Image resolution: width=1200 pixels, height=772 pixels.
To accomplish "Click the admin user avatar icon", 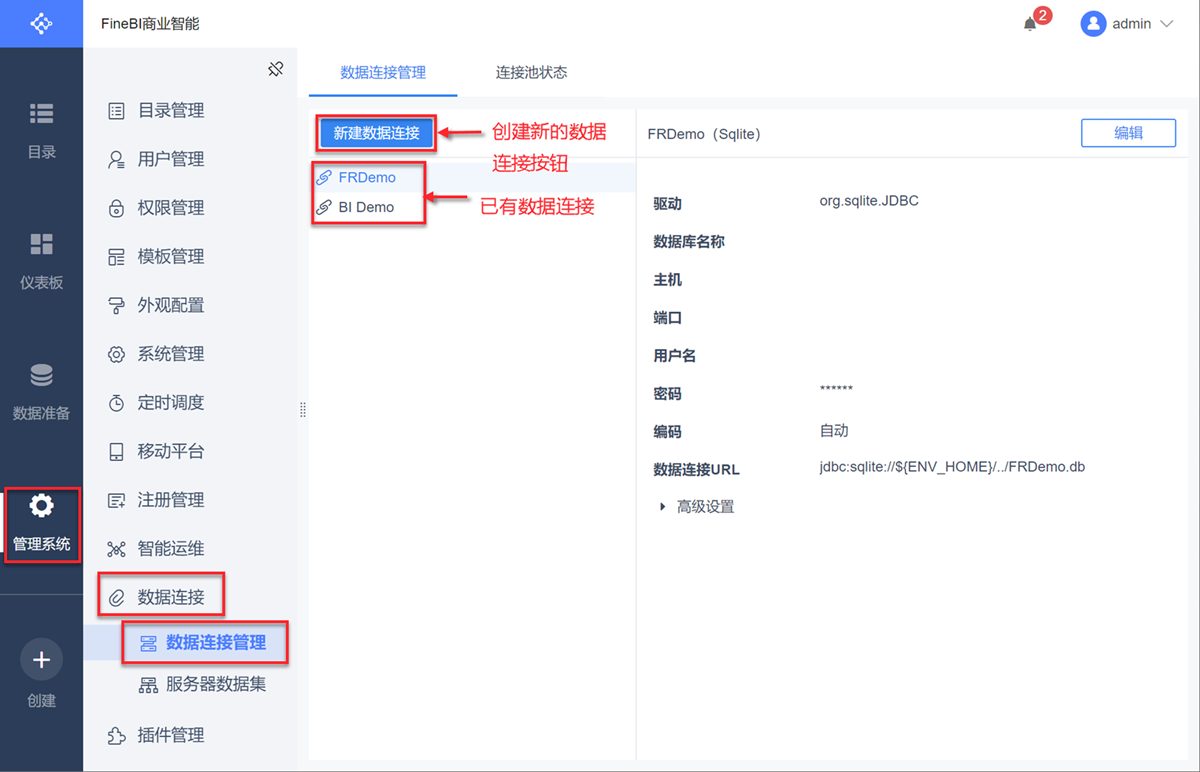I will (x=1093, y=23).
